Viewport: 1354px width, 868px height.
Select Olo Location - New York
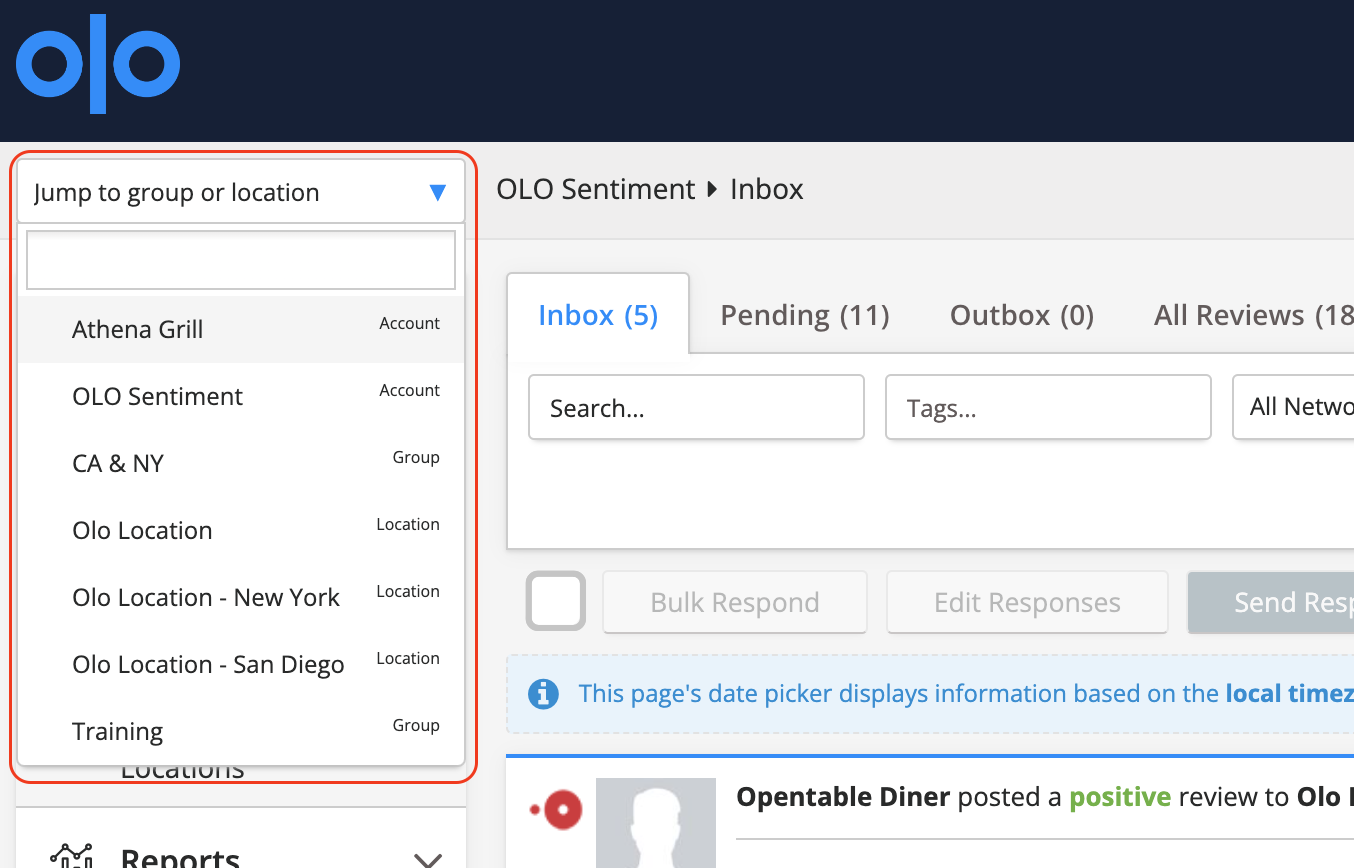pyautogui.click(x=241, y=597)
